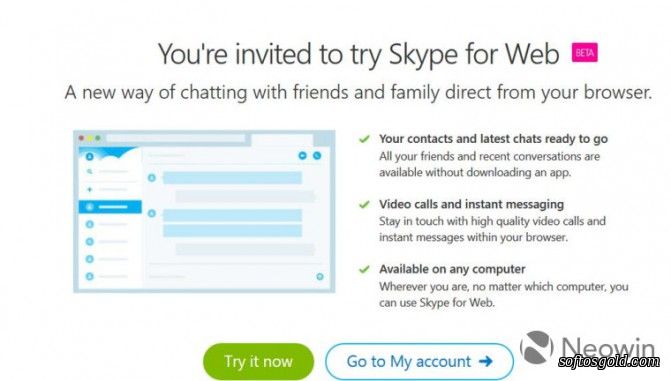This screenshot has height=381, width=671.
Task: Click the add contact plus icon in illustration
Action: pyautogui.click(x=89, y=189)
